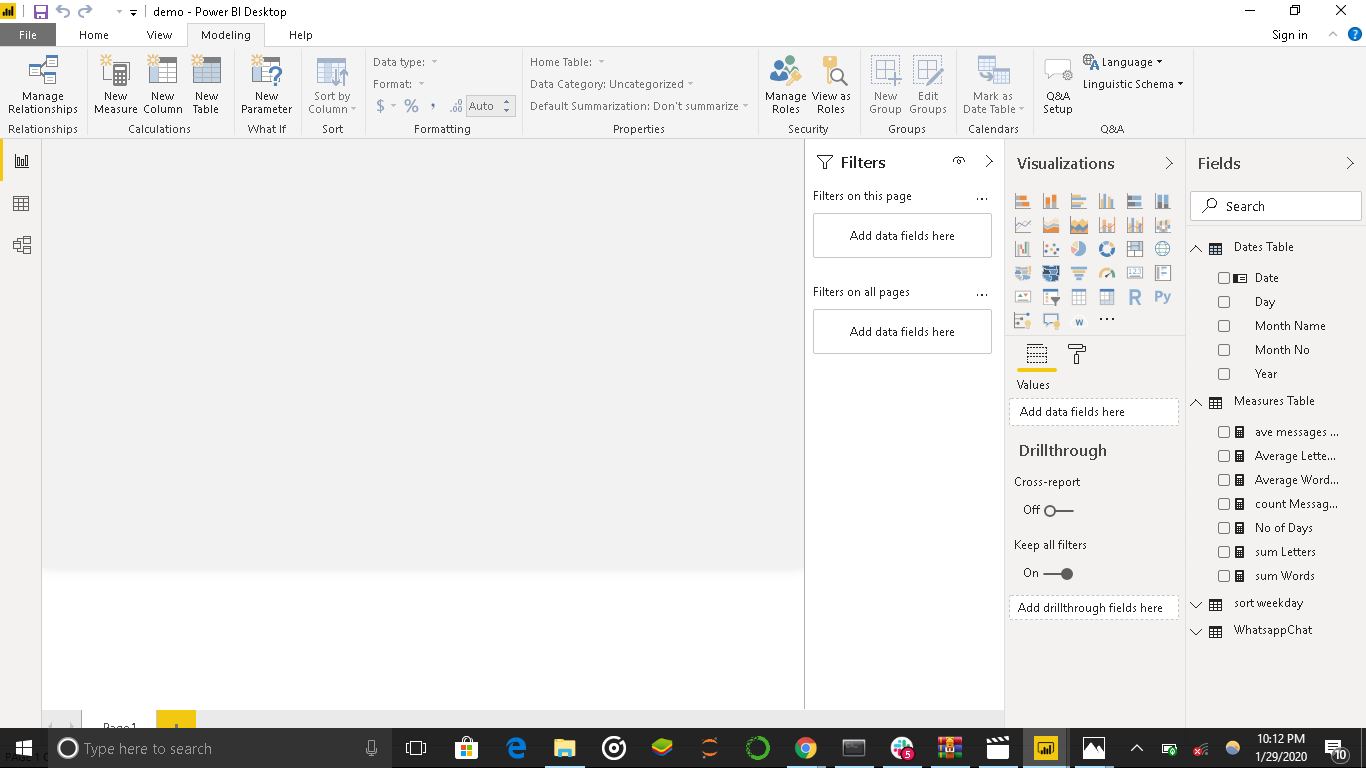The width and height of the screenshot is (1366, 768).
Task: Check the Year field checkbox
Action: pos(1224,374)
